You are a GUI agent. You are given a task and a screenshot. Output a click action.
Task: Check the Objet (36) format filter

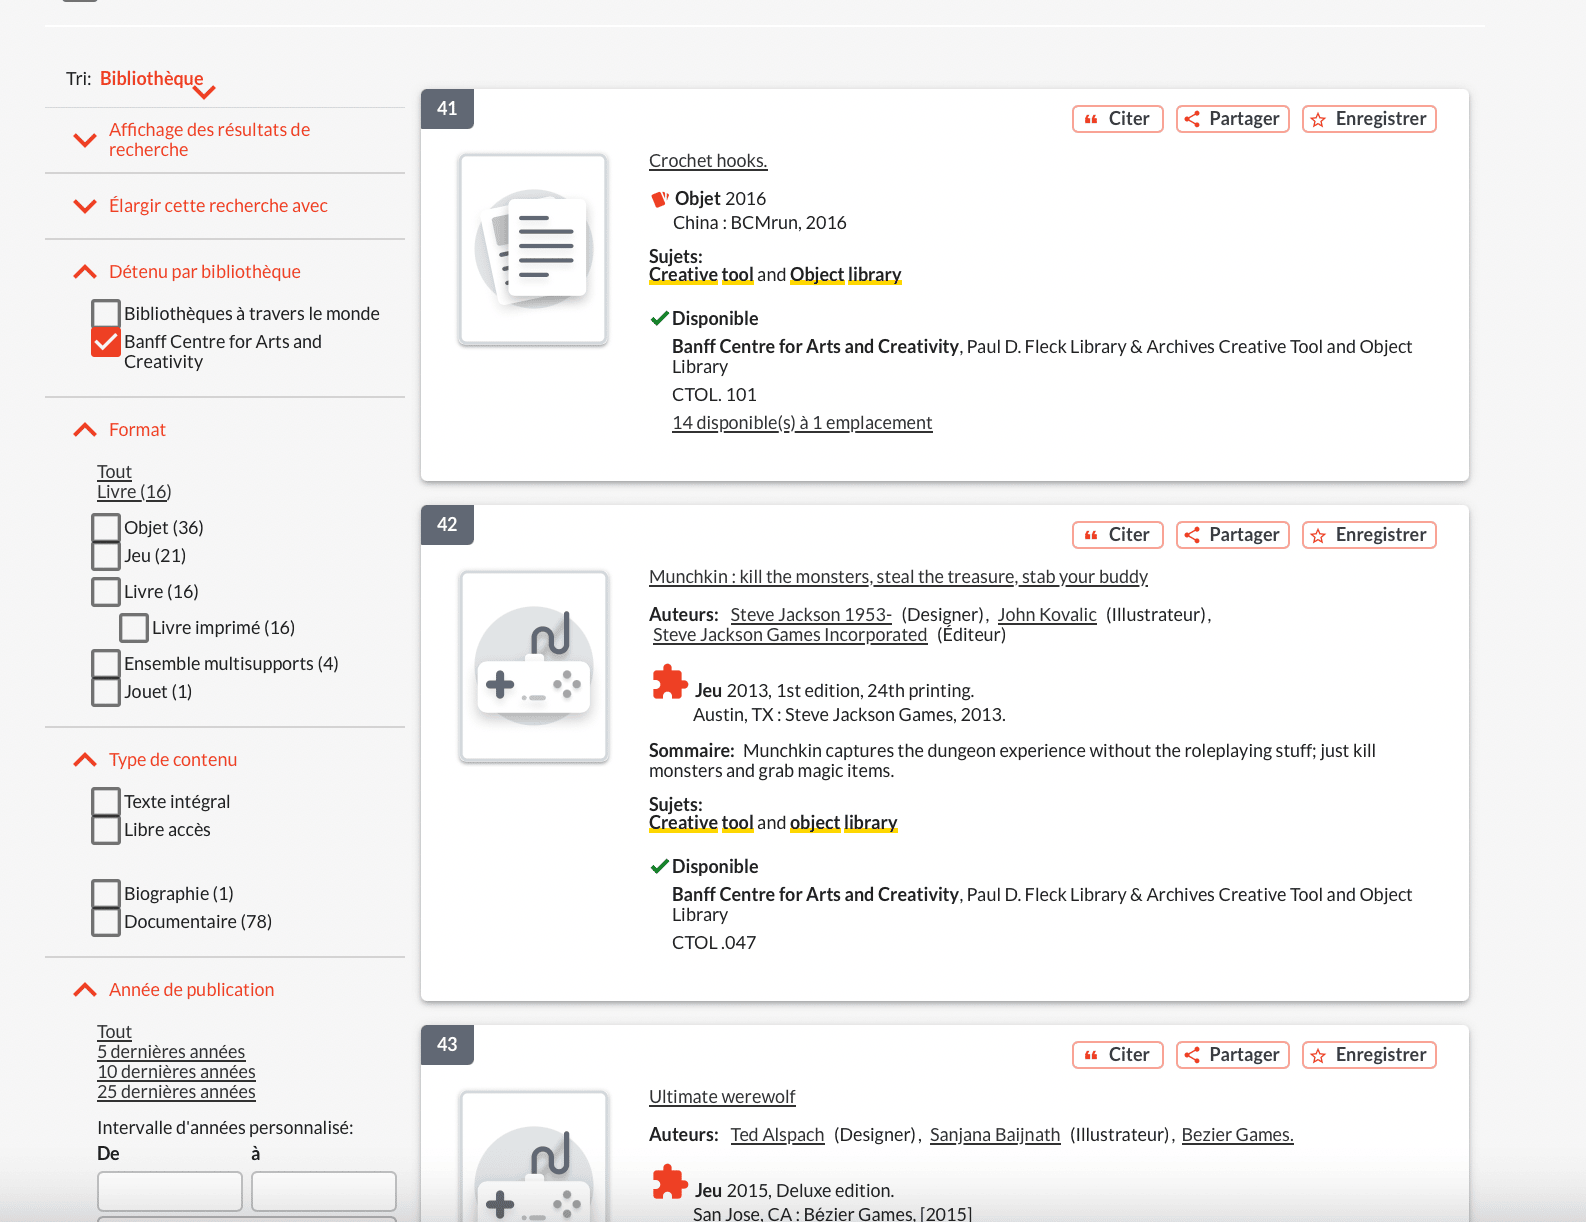[x=106, y=528]
